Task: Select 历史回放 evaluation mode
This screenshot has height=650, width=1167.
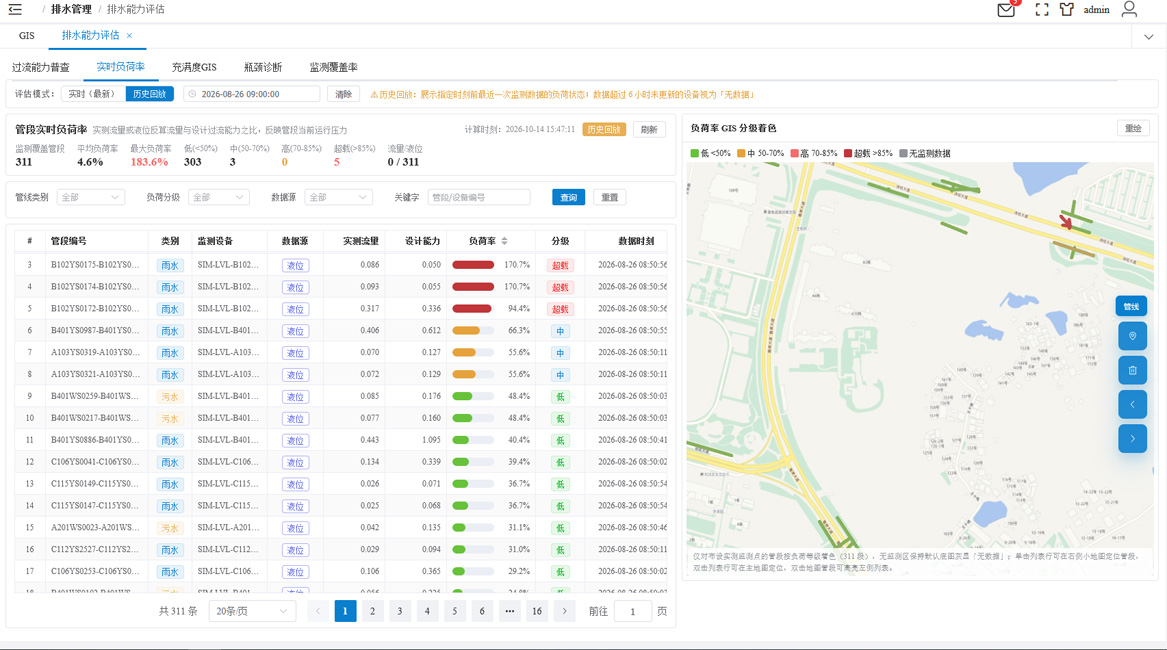Action: [x=150, y=94]
